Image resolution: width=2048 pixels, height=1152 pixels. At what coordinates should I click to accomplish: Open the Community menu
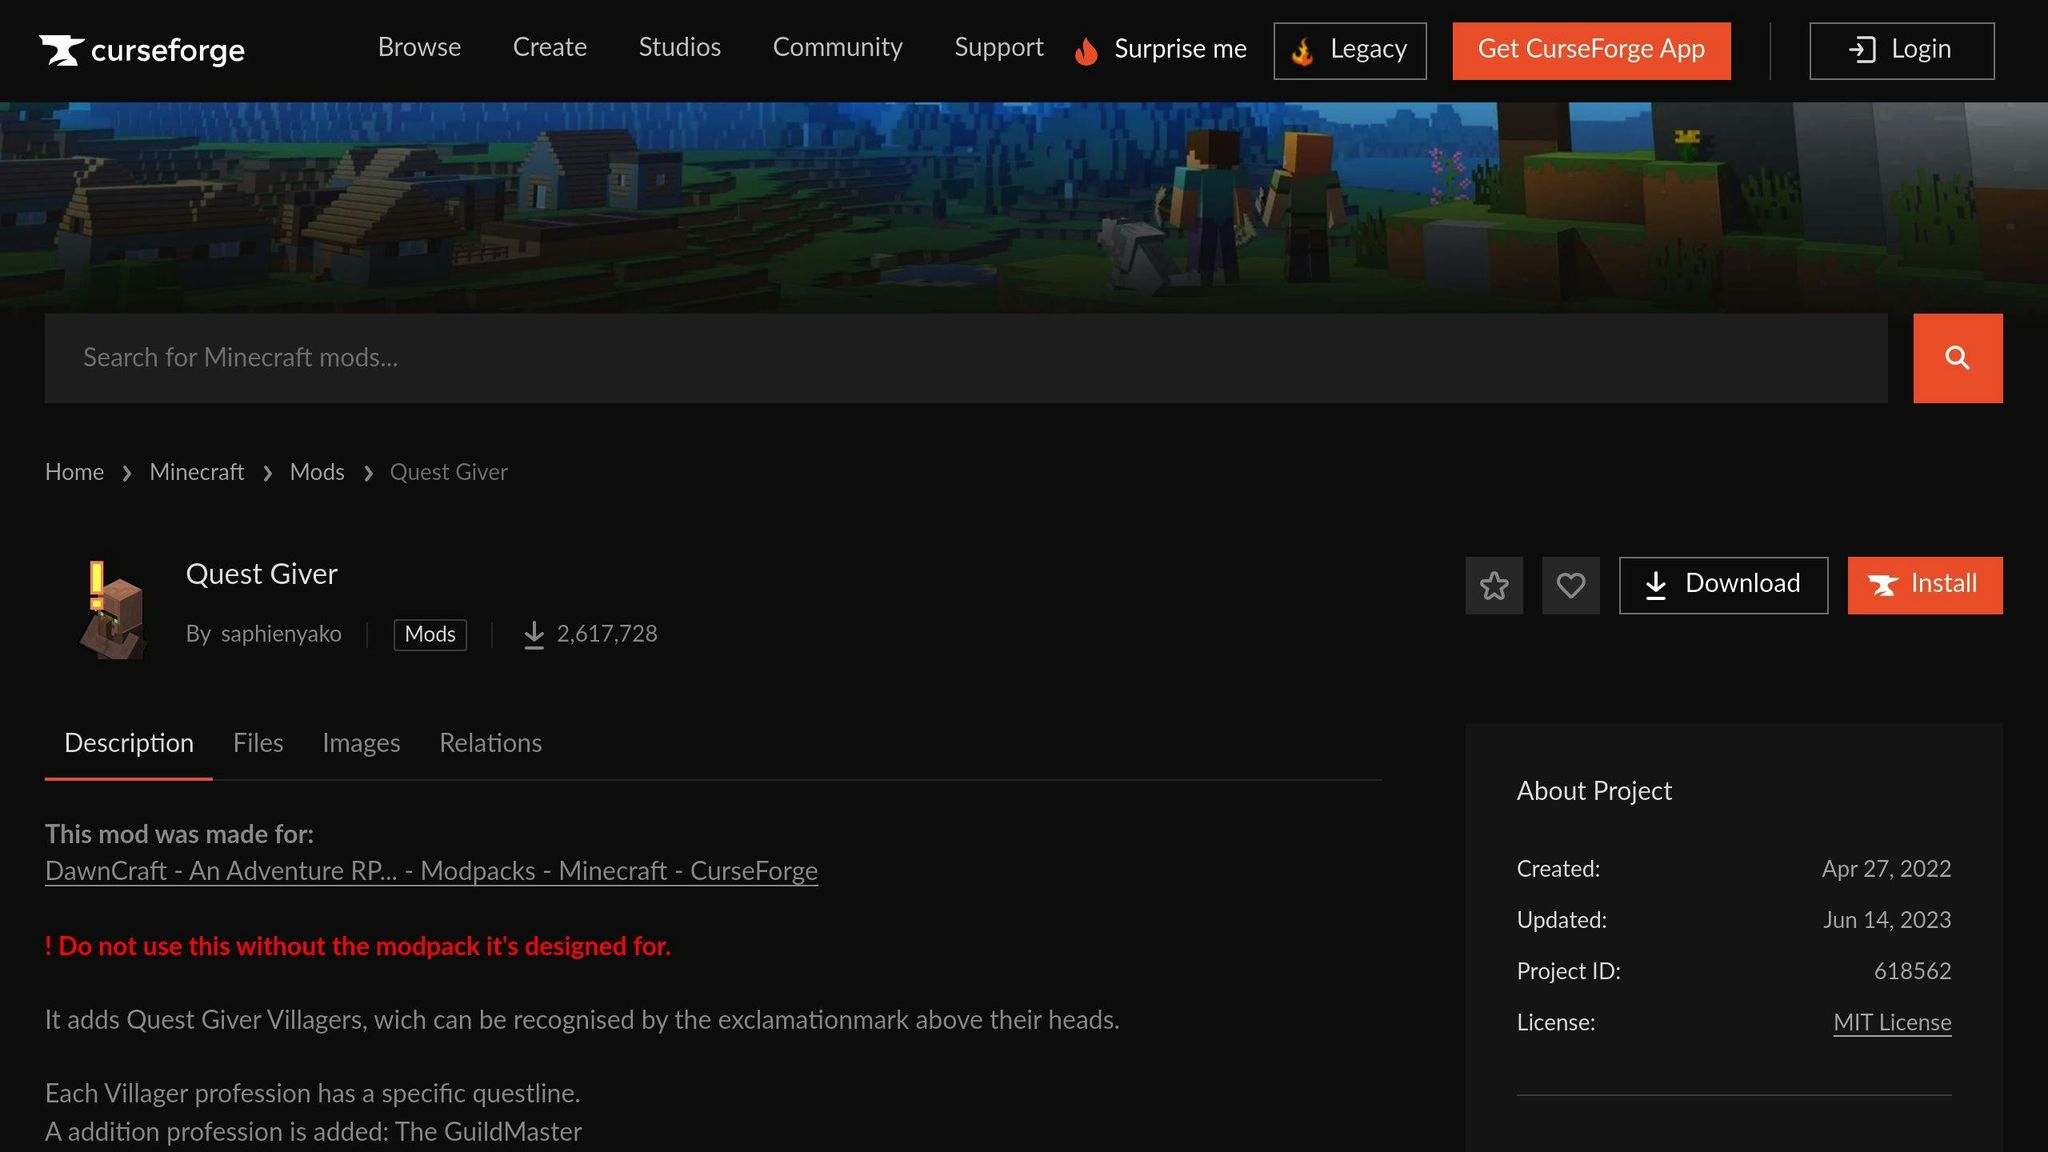(x=838, y=48)
